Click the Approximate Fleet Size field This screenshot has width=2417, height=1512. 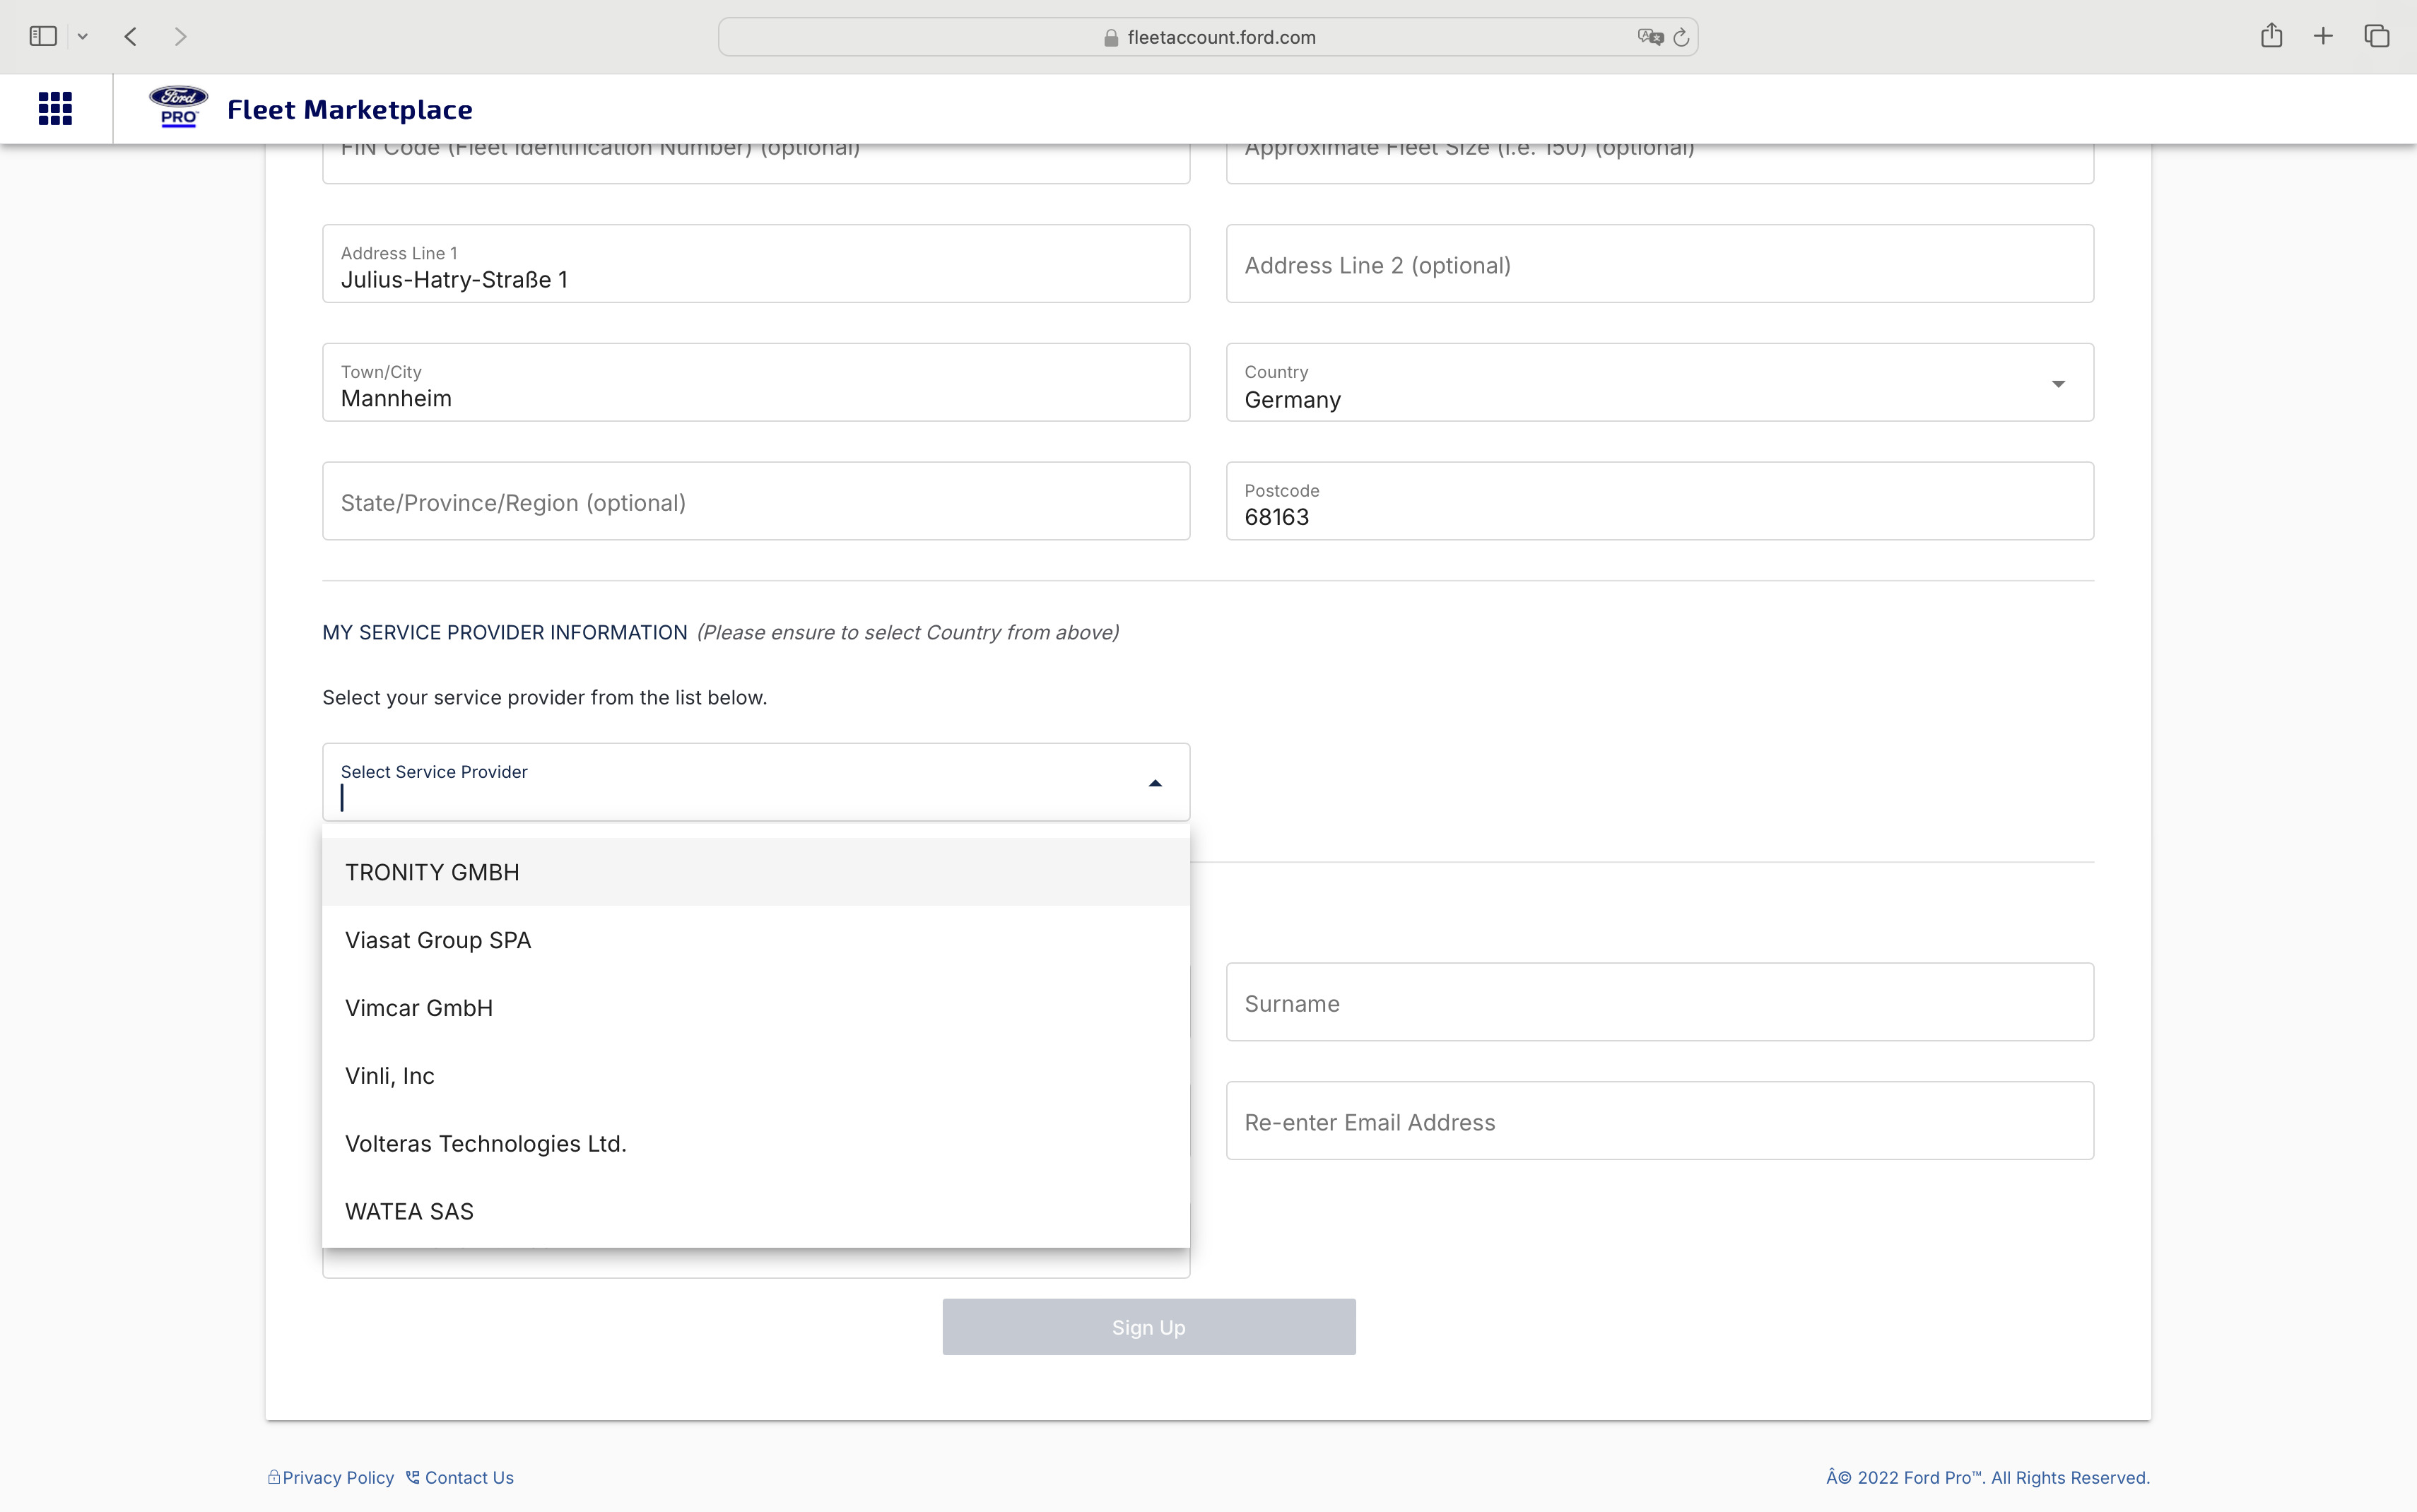1660,163
